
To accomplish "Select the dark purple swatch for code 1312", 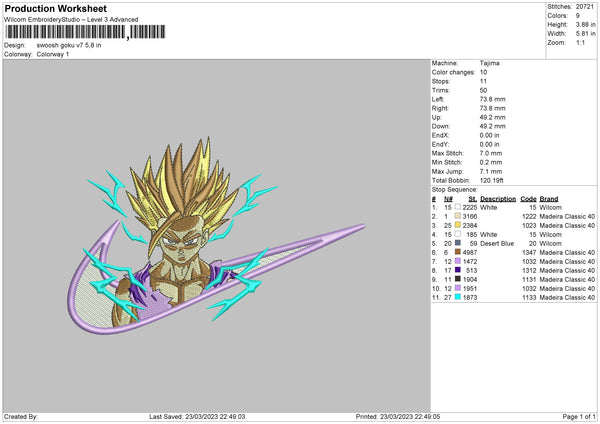I will 458,270.
